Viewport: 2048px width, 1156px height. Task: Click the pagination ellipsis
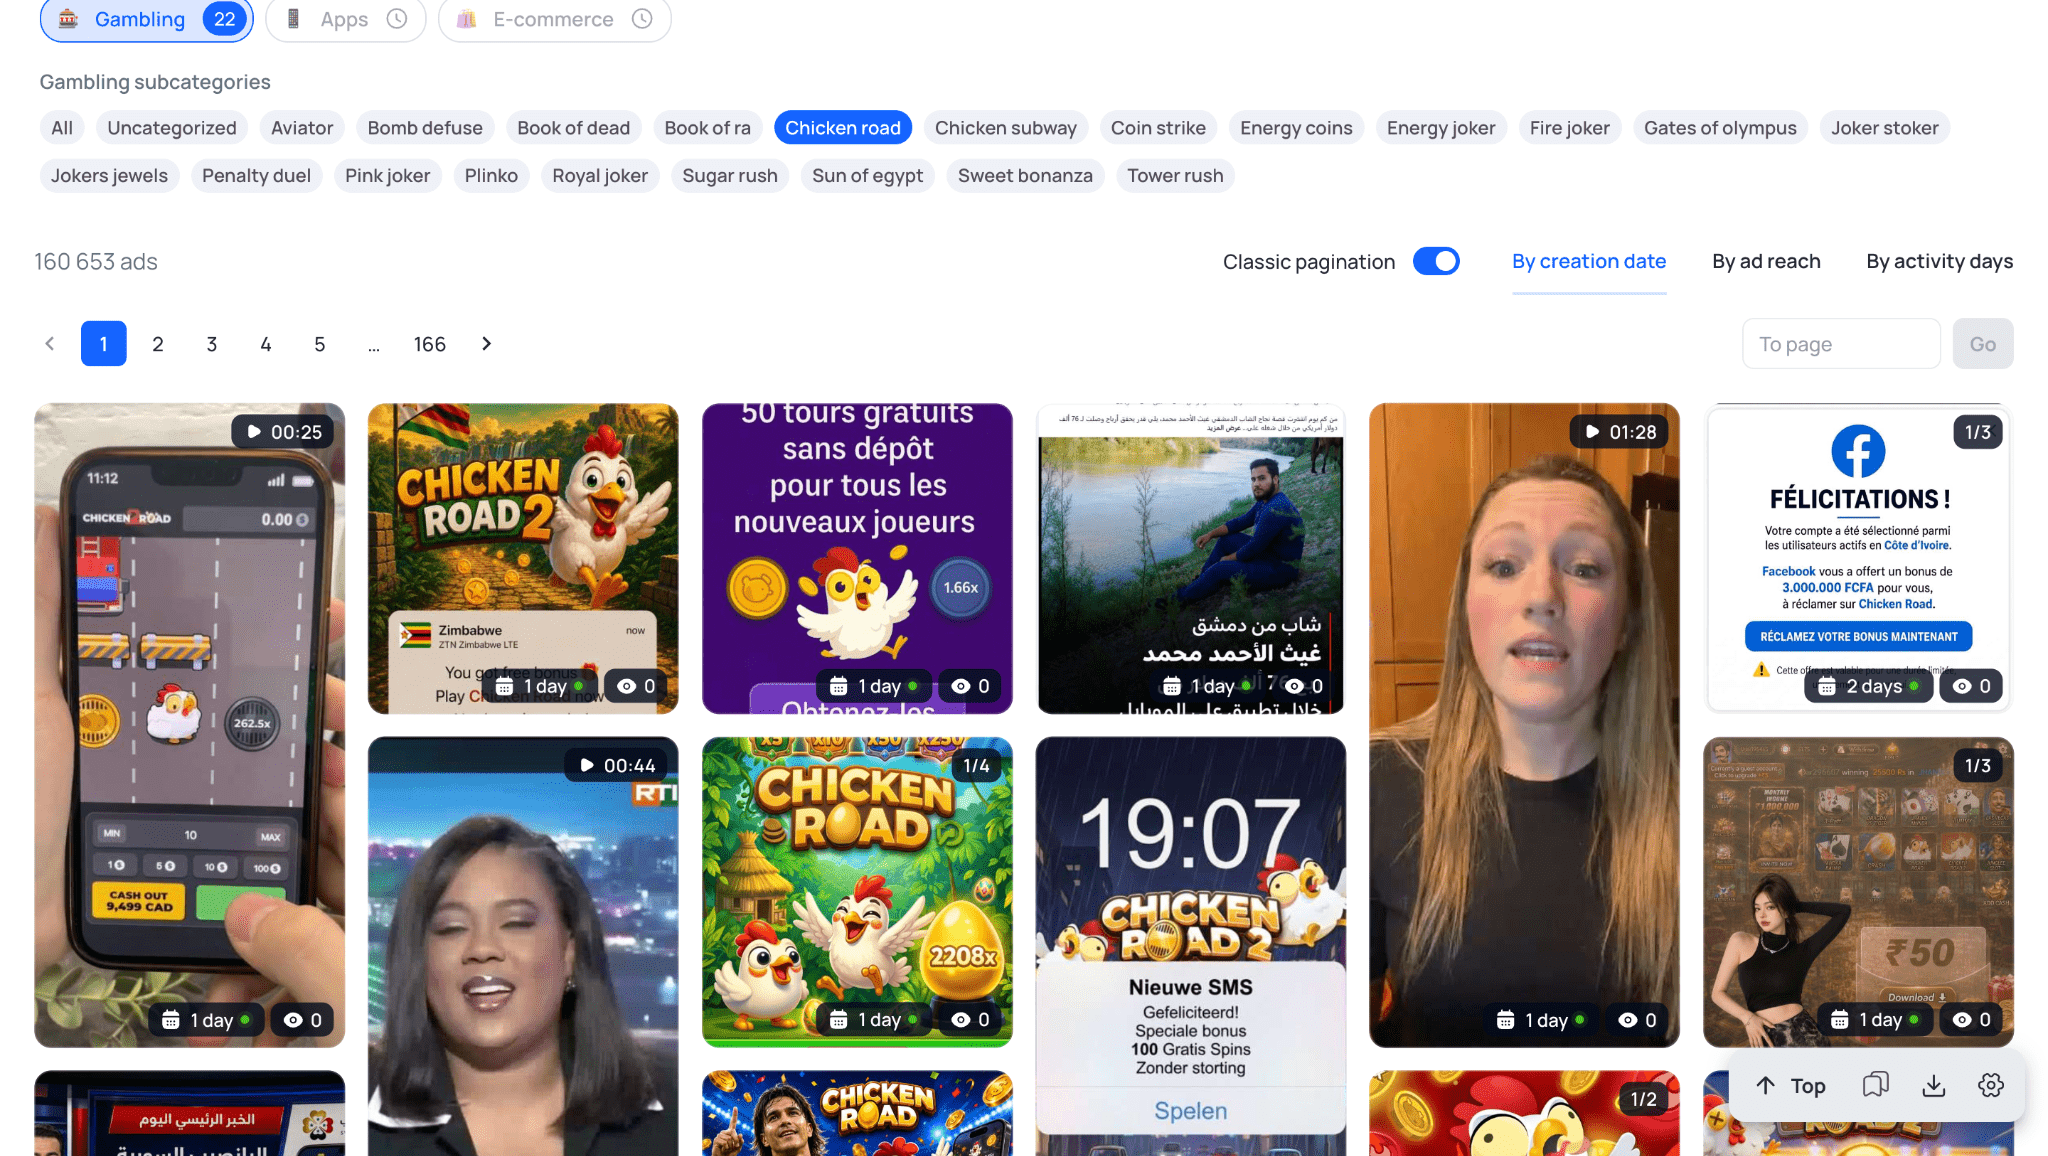point(374,346)
